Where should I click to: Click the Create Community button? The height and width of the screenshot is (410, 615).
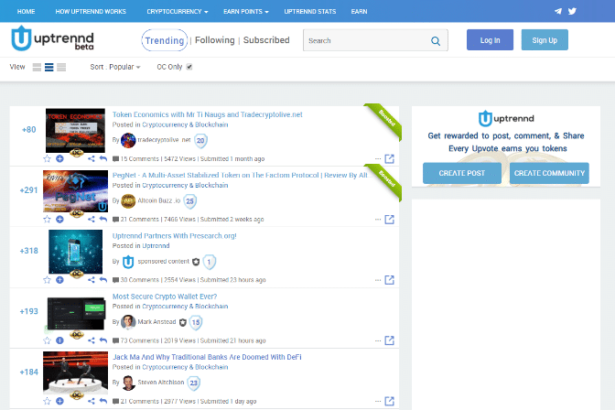(x=549, y=173)
